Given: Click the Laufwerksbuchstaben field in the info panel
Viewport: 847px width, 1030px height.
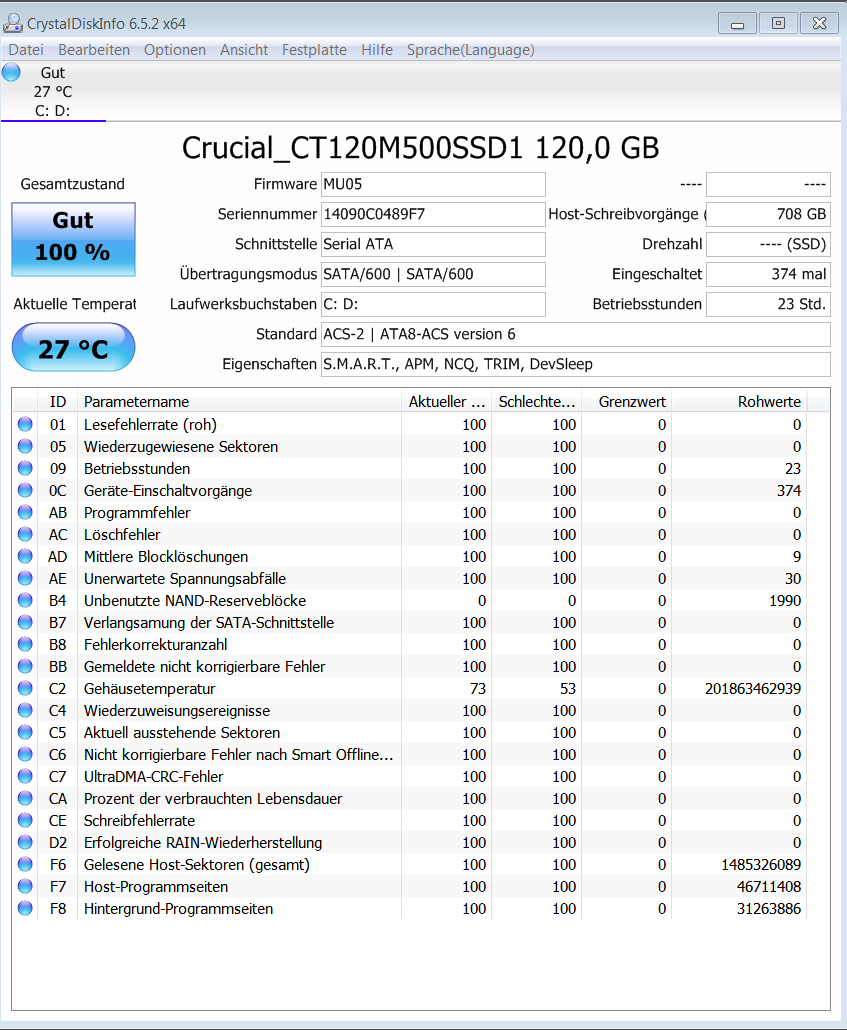Looking at the screenshot, I should click(x=433, y=304).
